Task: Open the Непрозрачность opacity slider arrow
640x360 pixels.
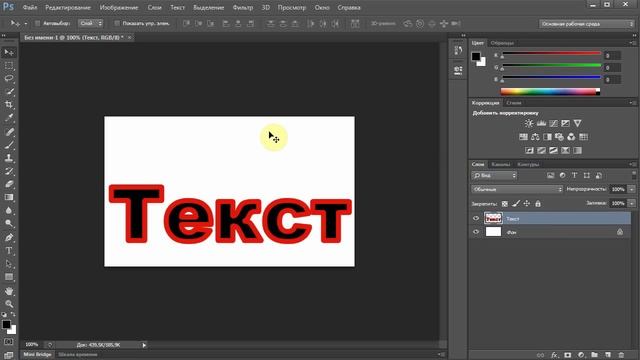Action: click(x=632, y=189)
